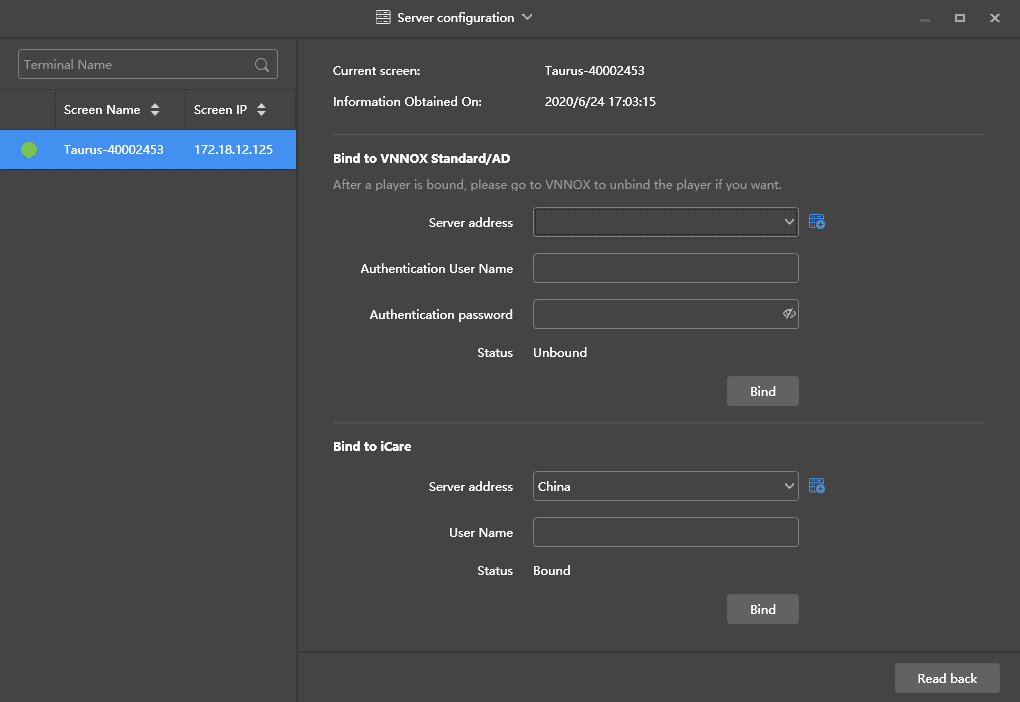Open the iCare Server address China dropdown
The width and height of the screenshot is (1020, 702).
tap(665, 486)
